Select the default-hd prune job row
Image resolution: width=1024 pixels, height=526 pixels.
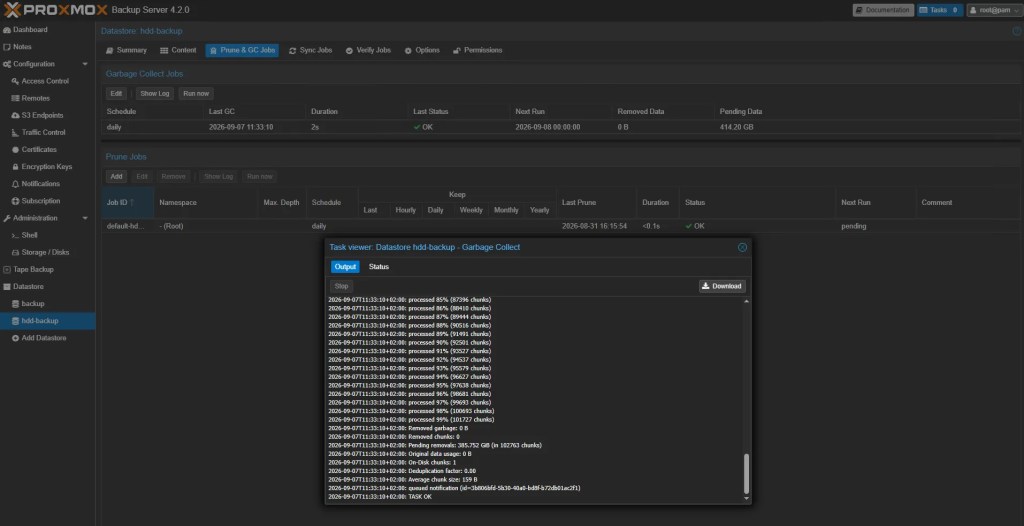(x=562, y=226)
